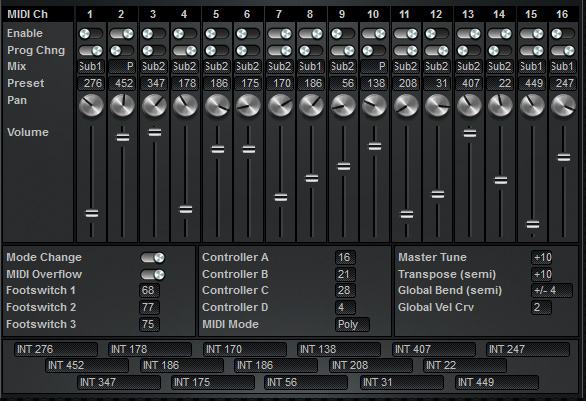Click the Preset field showing 452
Screen dimensions: 586x401
122,83
